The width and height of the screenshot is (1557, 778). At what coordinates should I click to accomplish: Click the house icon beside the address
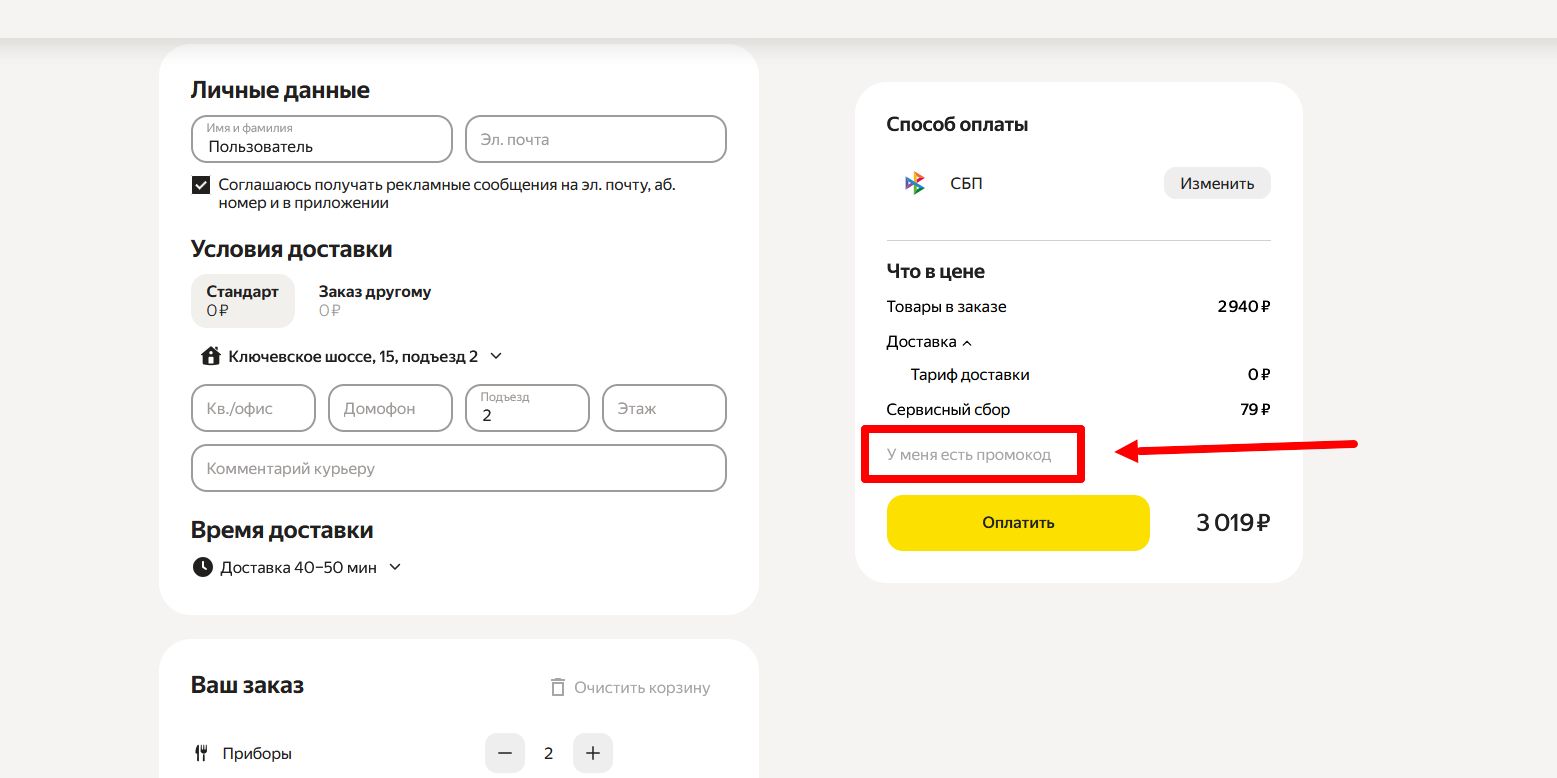coord(210,356)
